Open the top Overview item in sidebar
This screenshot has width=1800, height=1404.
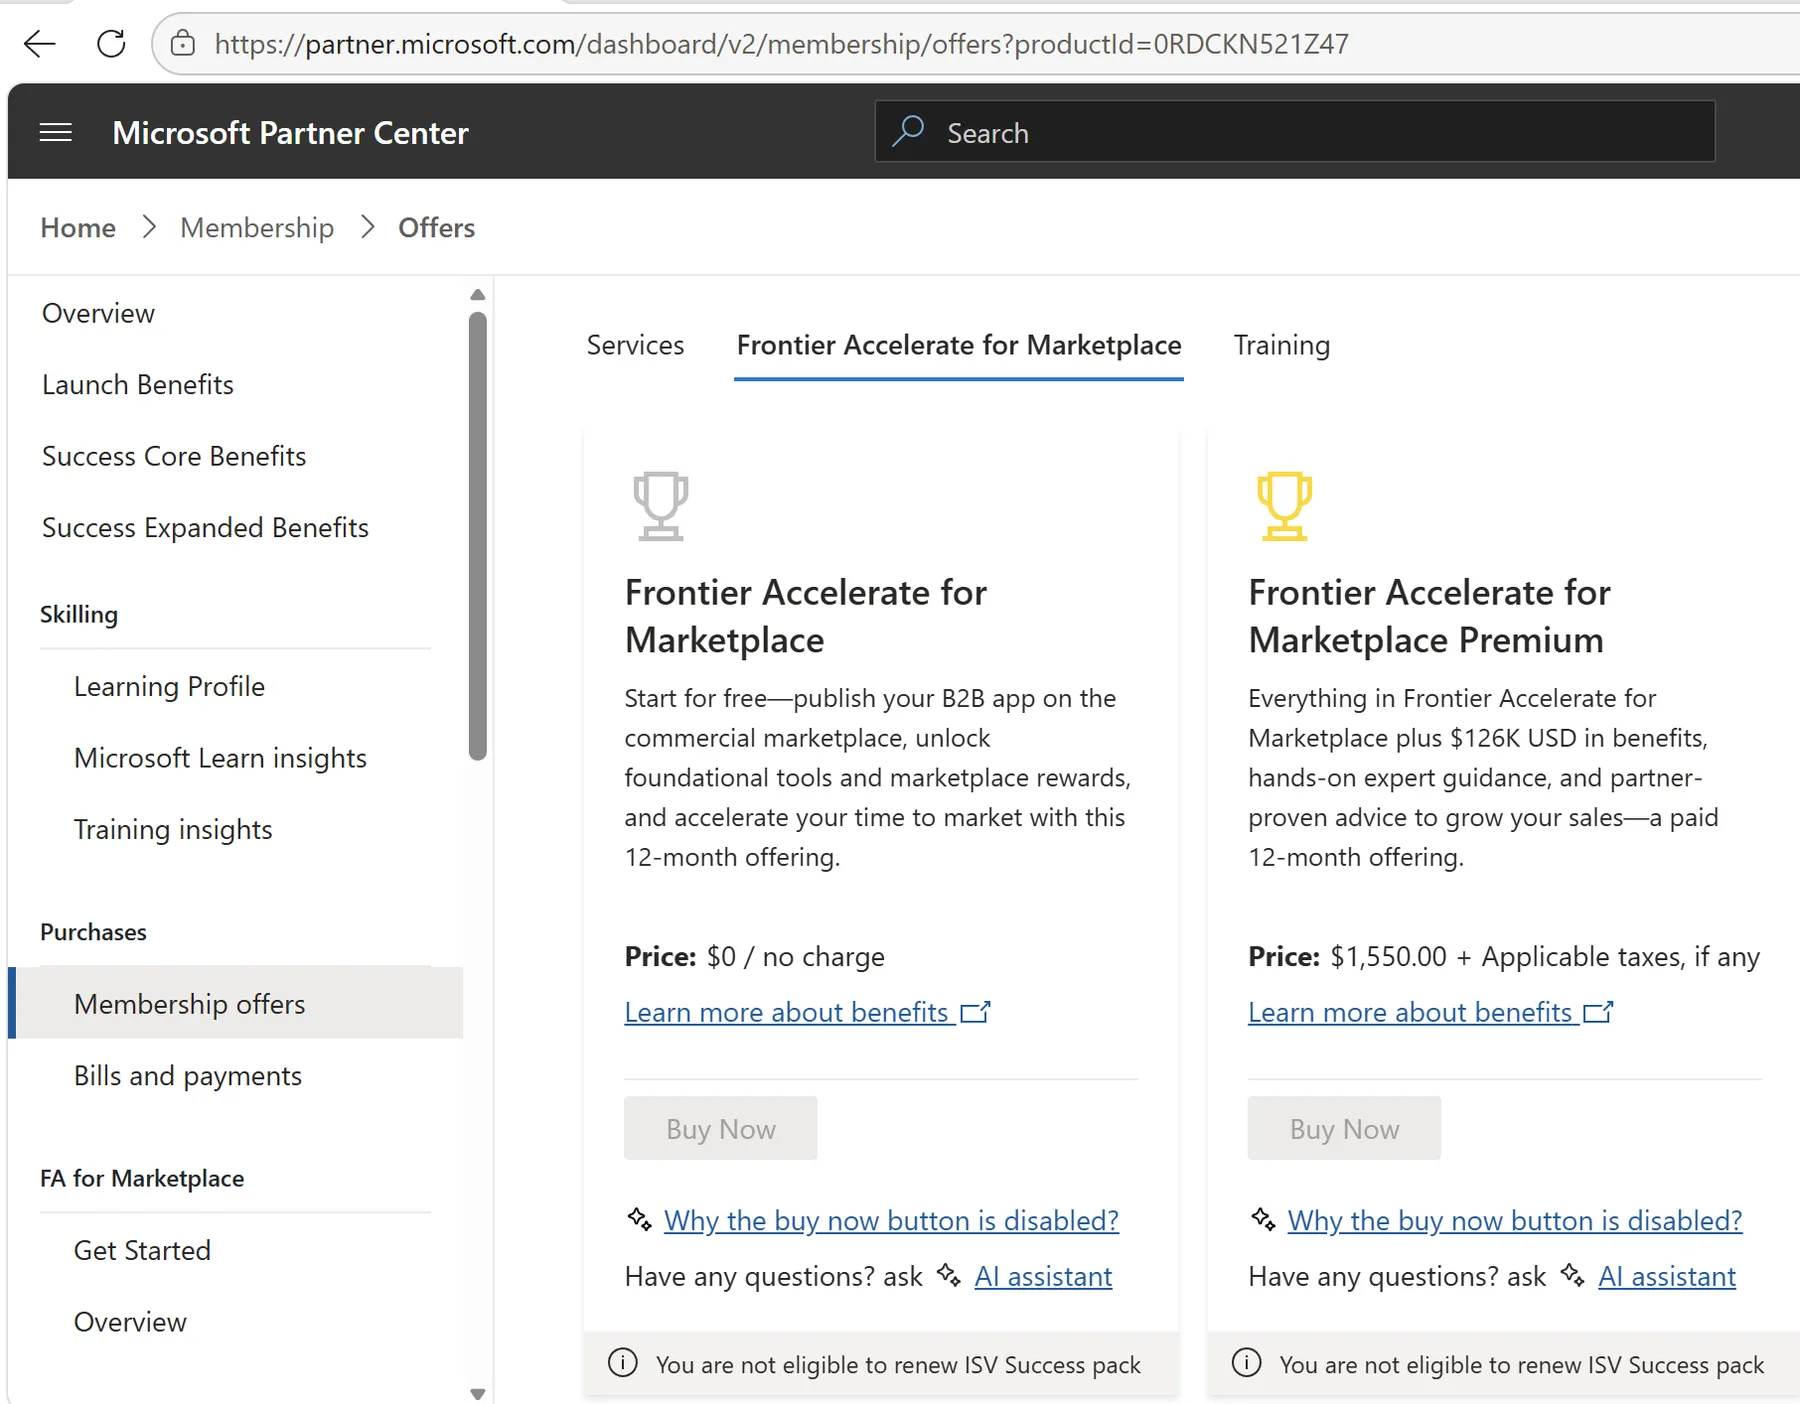coord(98,314)
